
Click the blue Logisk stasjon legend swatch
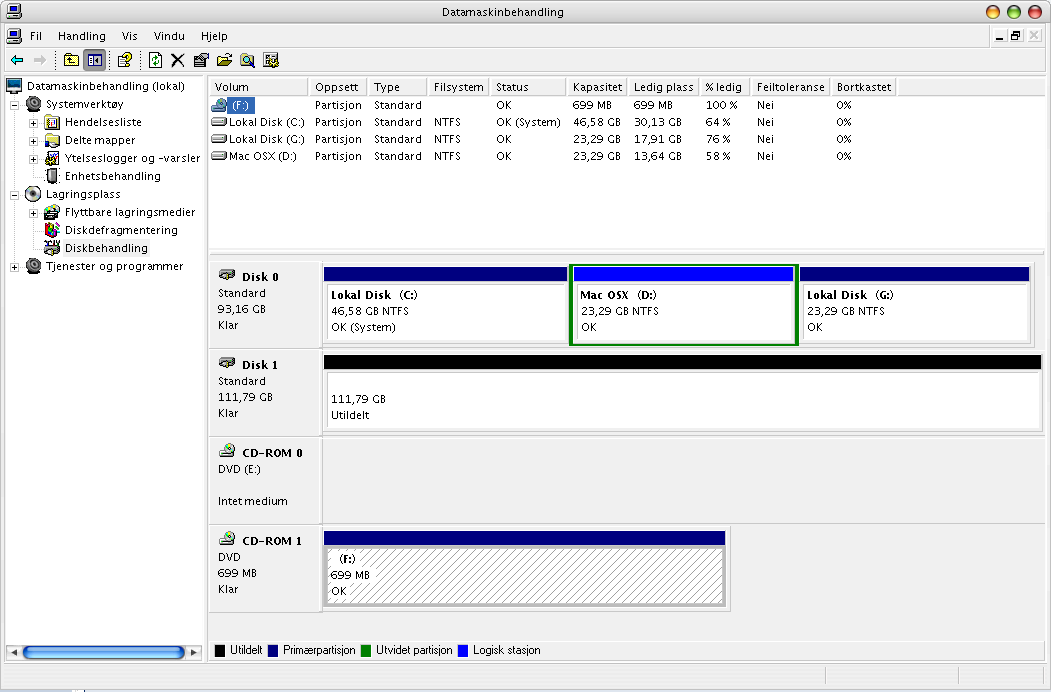pos(462,650)
